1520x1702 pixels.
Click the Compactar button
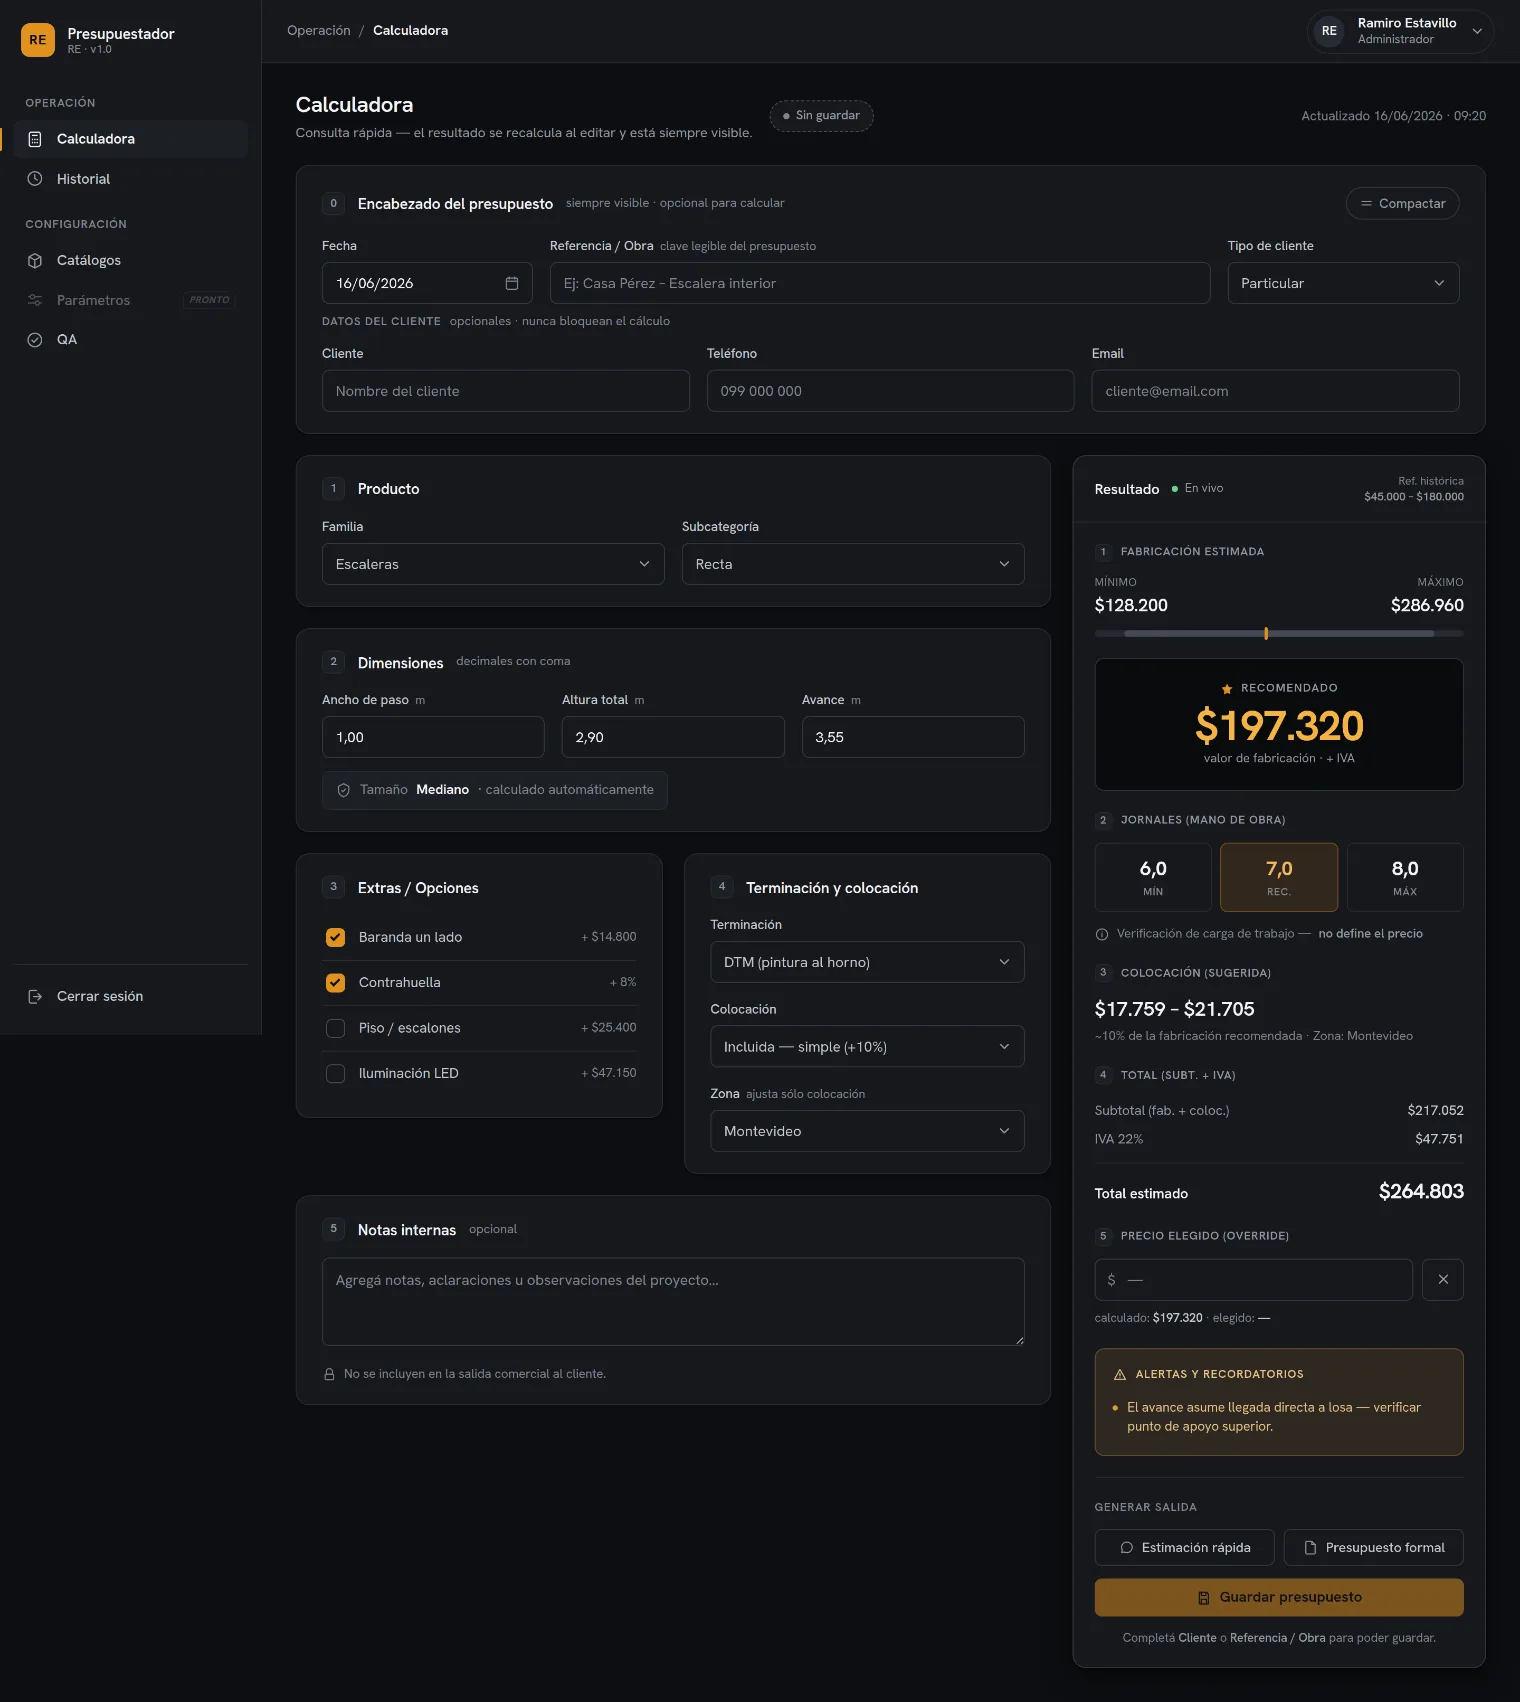[x=1402, y=203]
